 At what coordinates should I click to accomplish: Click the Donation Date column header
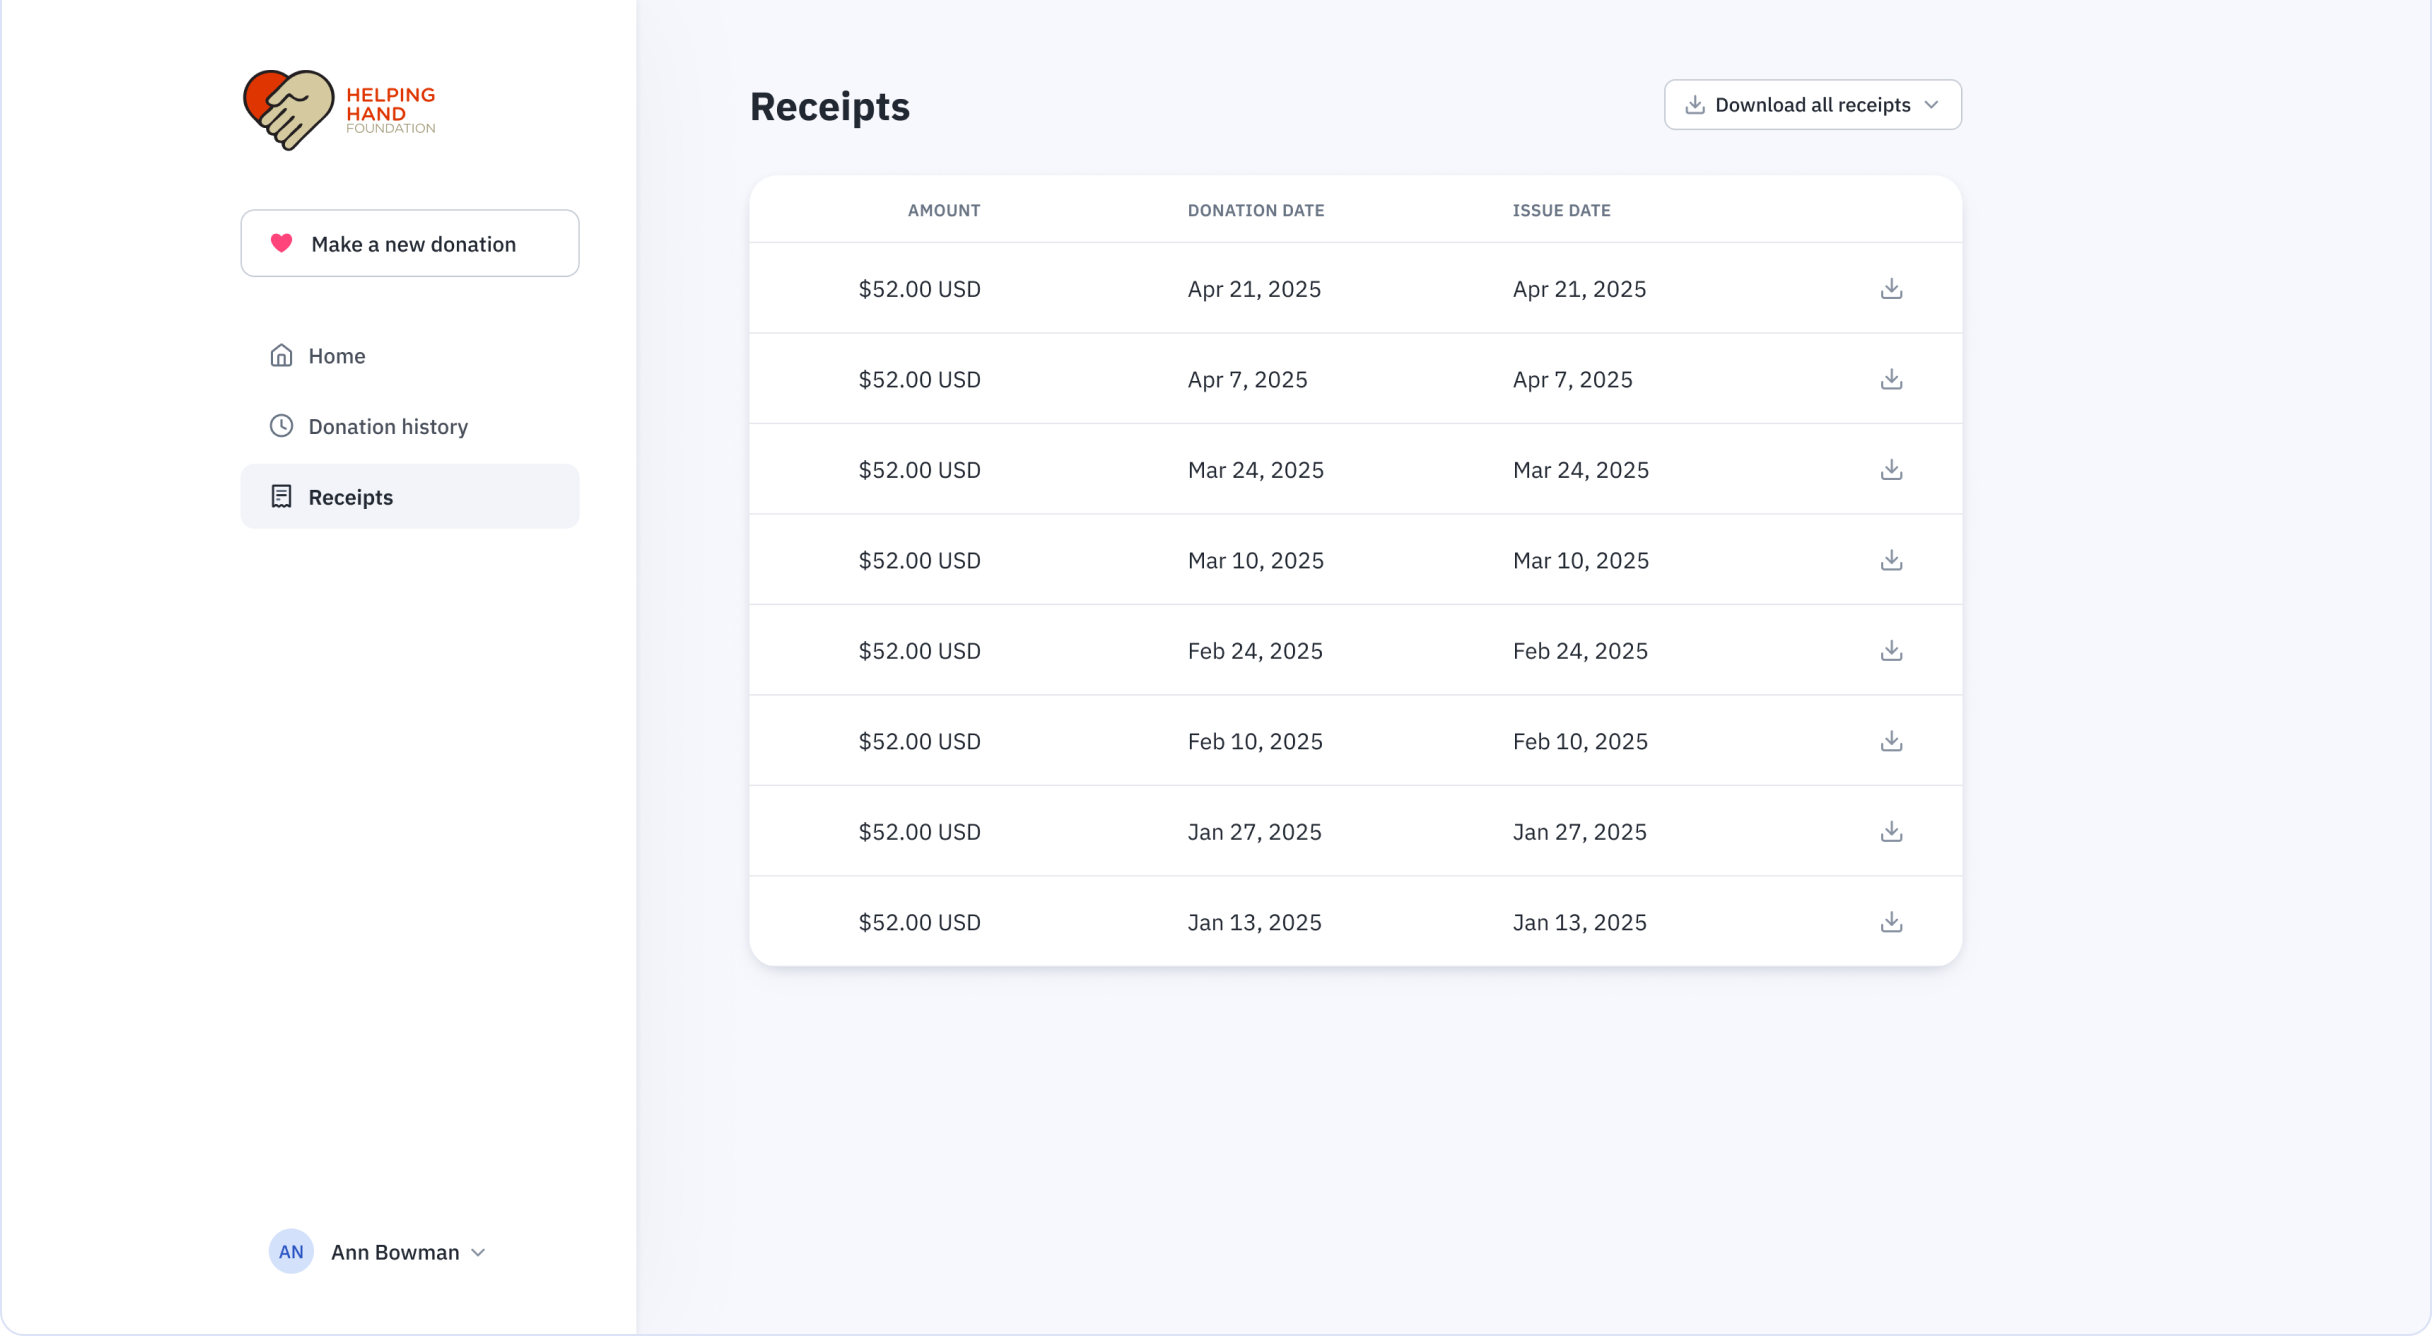[1255, 210]
